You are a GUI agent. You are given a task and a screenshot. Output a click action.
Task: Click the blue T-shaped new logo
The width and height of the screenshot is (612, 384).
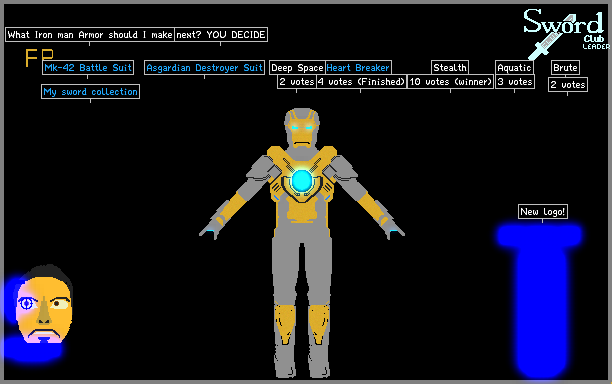coord(540,300)
